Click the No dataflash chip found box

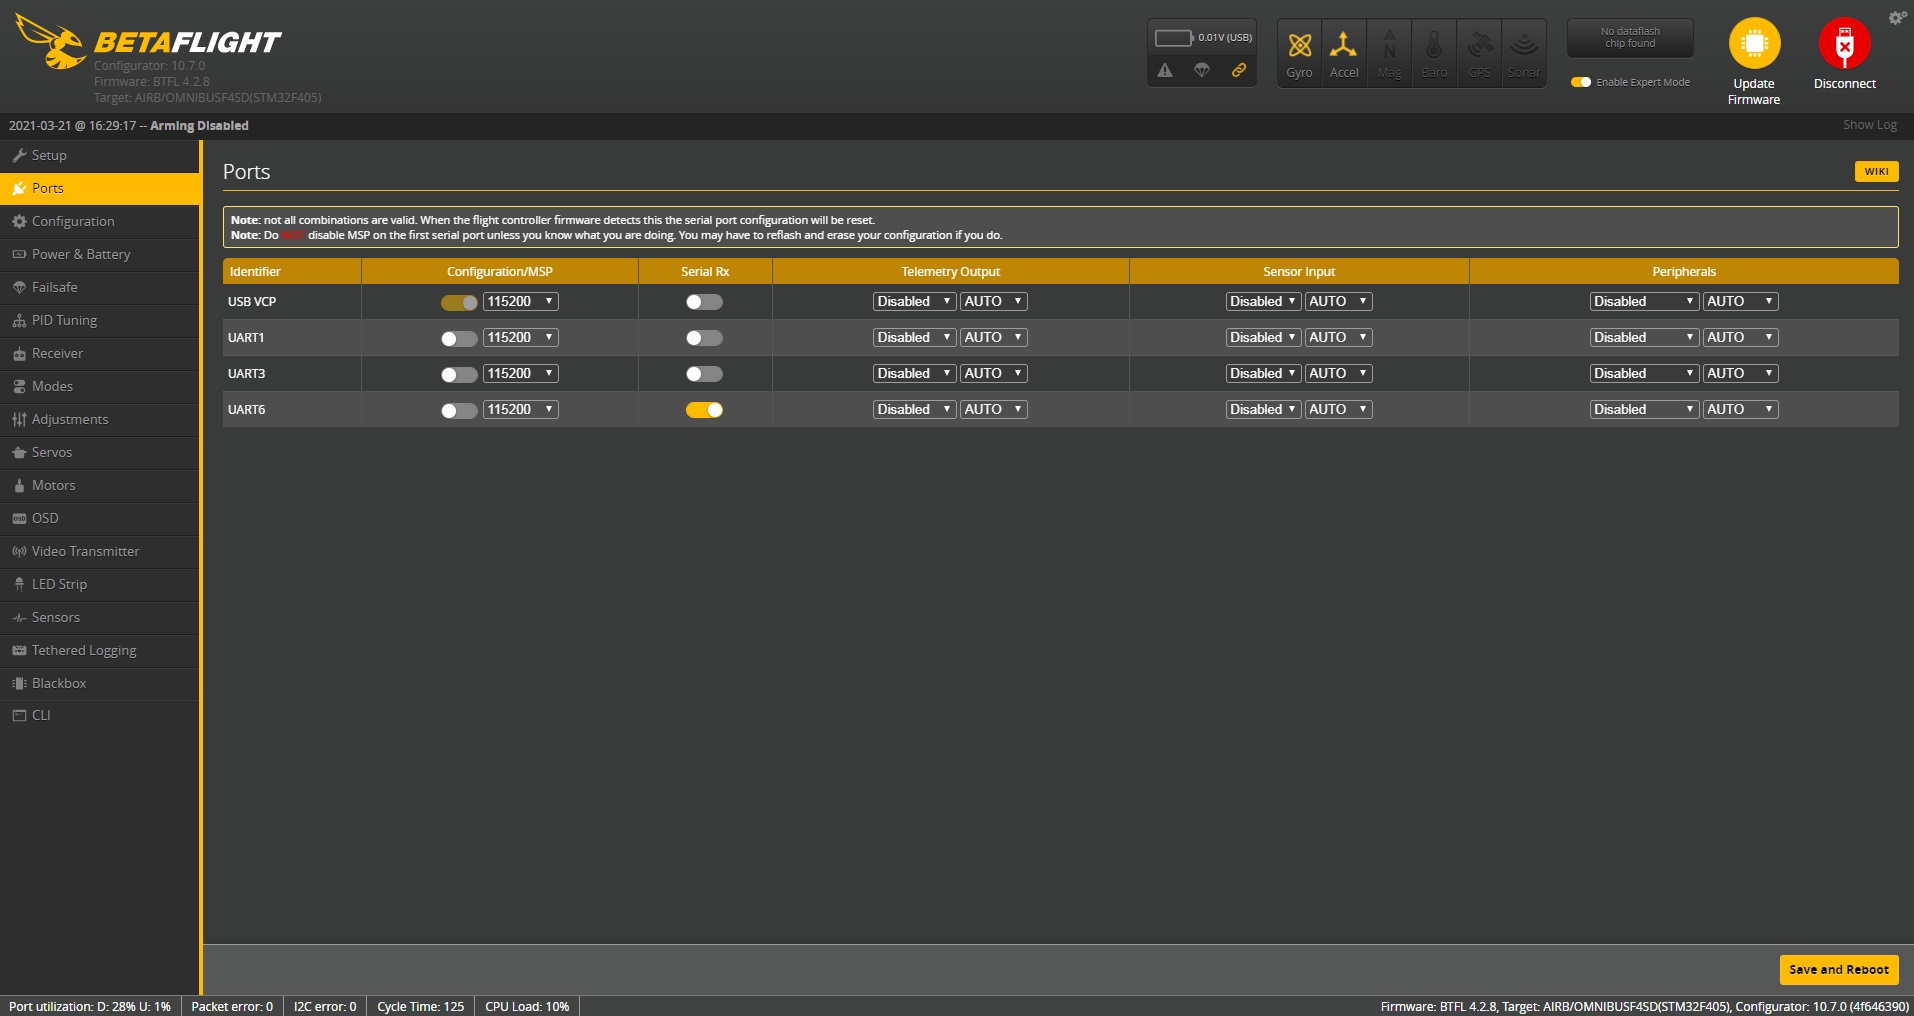(1630, 38)
